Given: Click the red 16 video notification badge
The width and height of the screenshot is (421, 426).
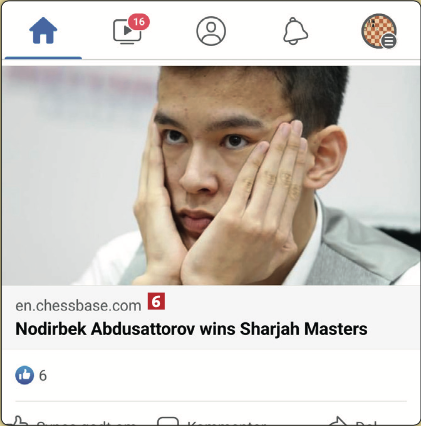Looking at the screenshot, I should pyautogui.click(x=139, y=22).
